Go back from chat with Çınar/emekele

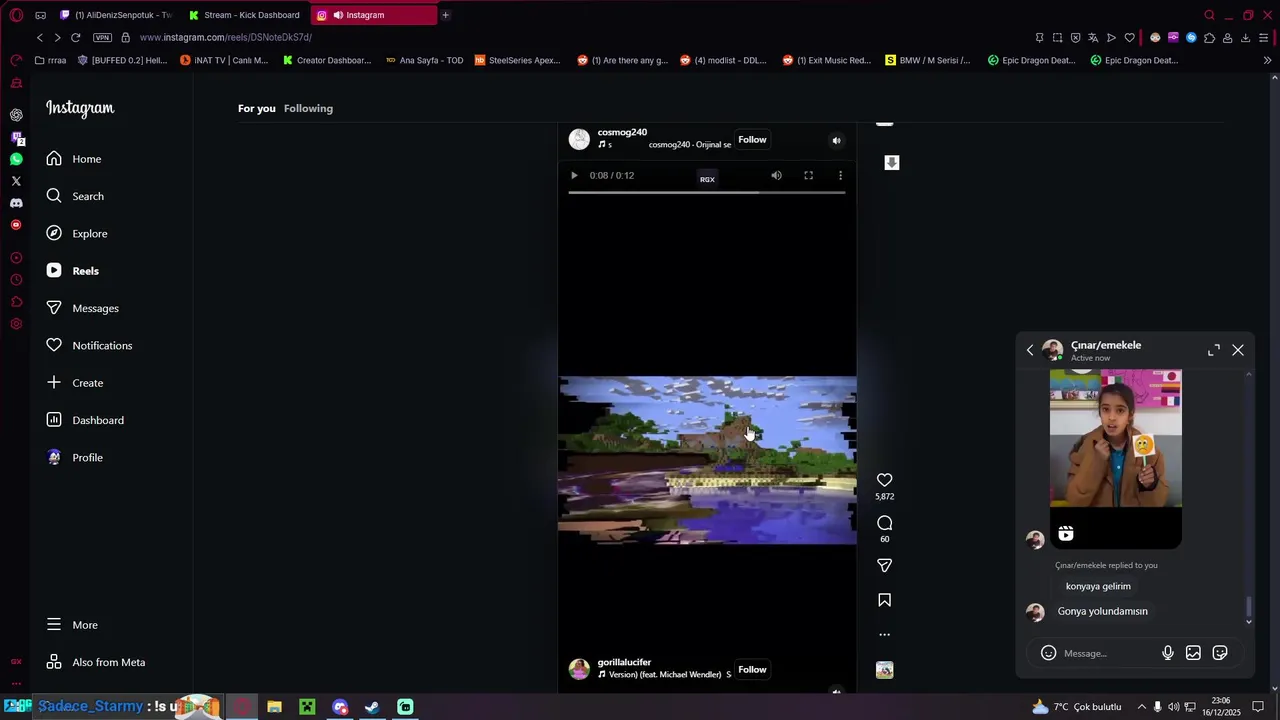tap(1030, 350)
